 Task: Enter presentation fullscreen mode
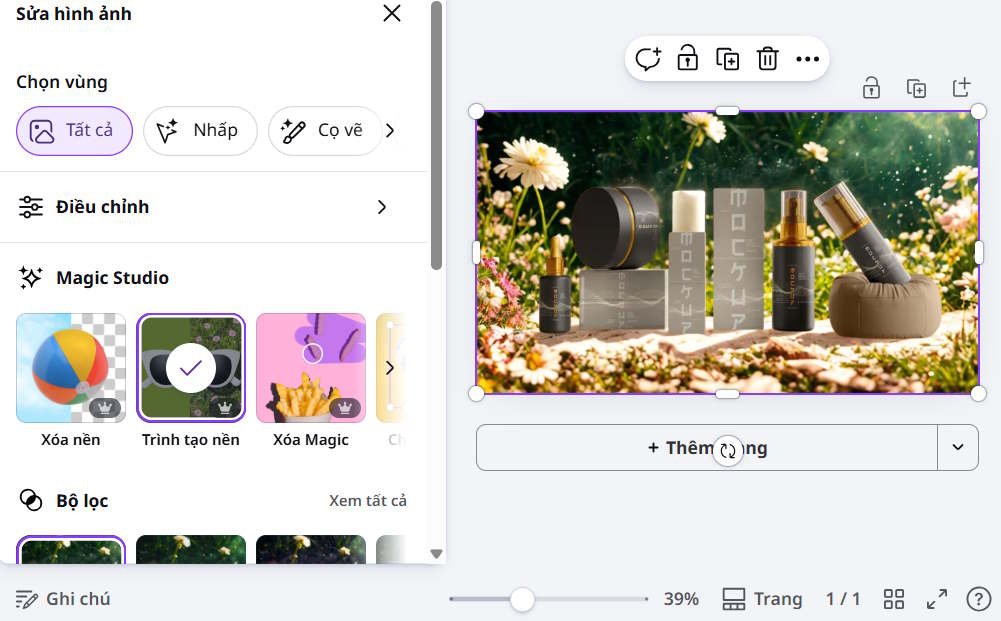pos(937,598)
